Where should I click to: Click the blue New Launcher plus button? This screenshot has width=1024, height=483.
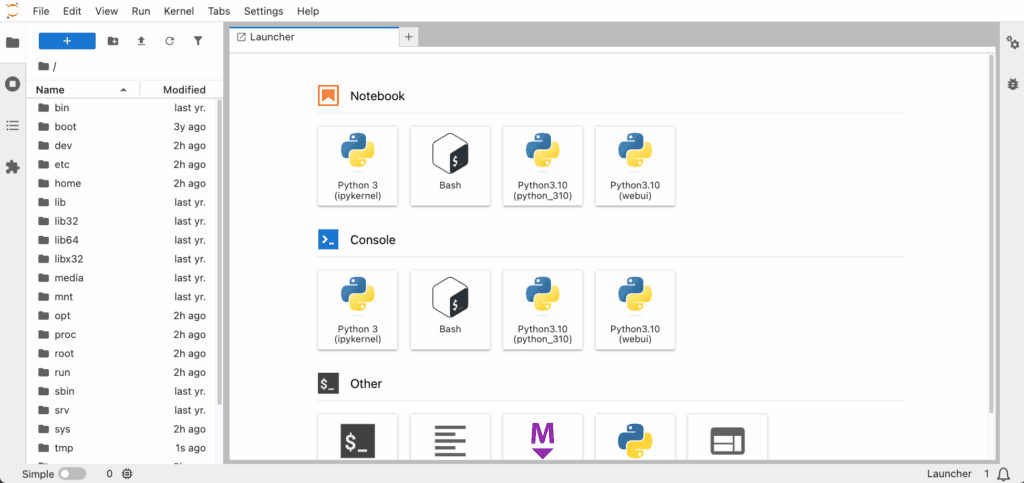[x=67, y=41]
